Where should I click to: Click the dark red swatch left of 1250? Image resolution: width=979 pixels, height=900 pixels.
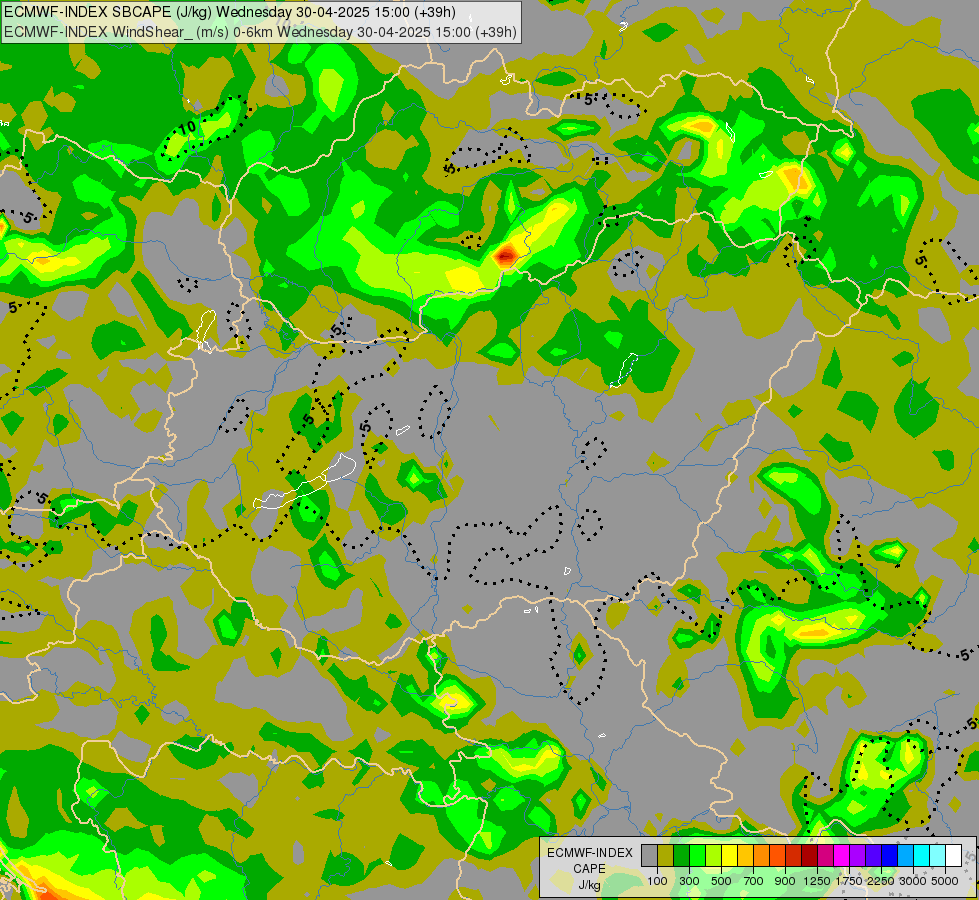click(810, 856)
